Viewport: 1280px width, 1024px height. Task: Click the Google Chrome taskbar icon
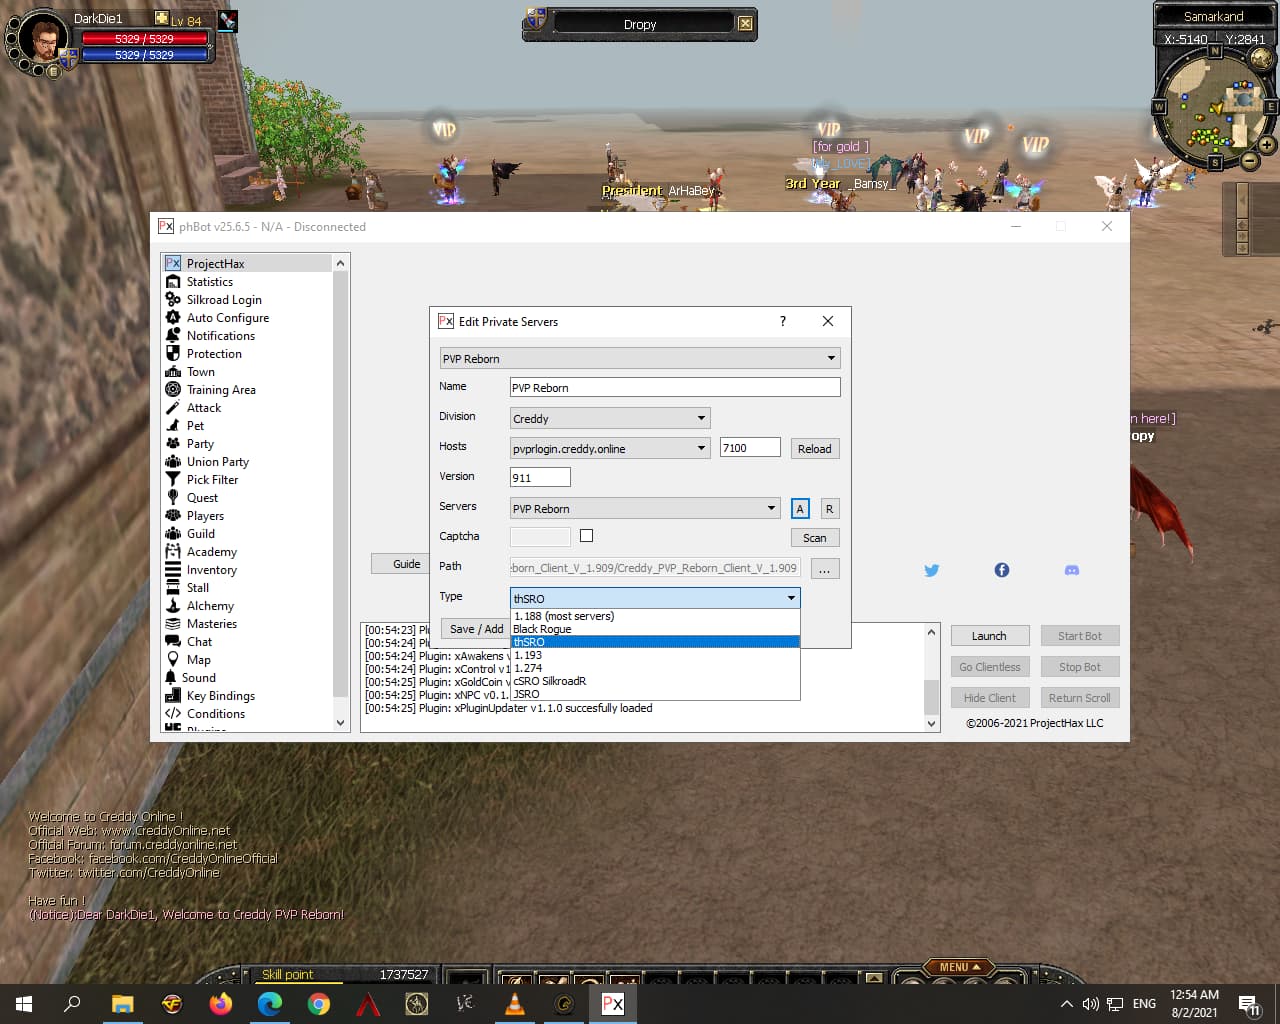318,1004
